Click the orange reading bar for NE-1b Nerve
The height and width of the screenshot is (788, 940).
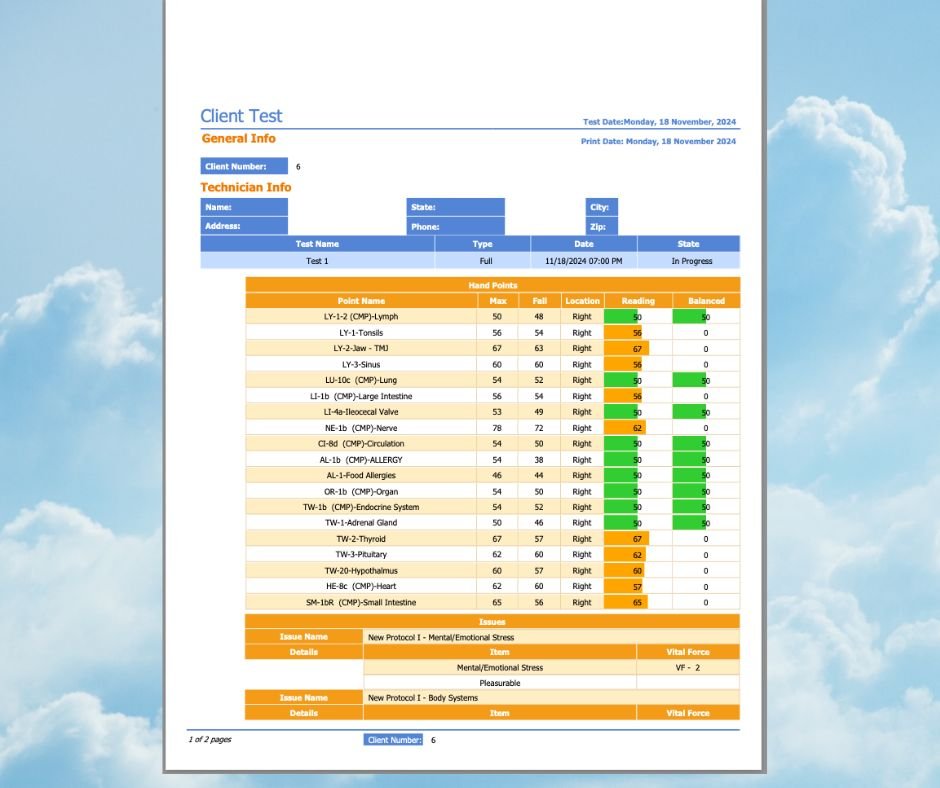tap(625, 428)
